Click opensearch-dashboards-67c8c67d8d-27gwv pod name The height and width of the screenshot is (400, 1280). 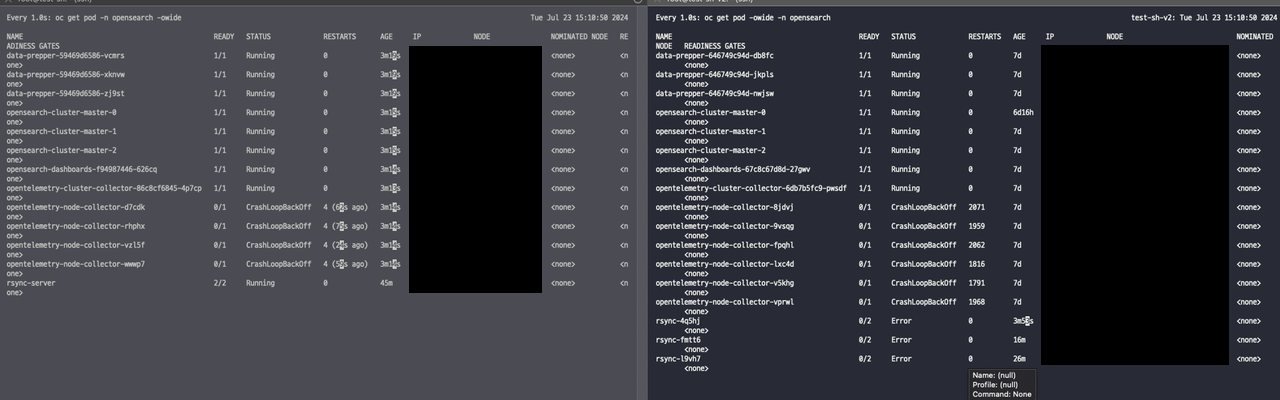coord(733,170)
